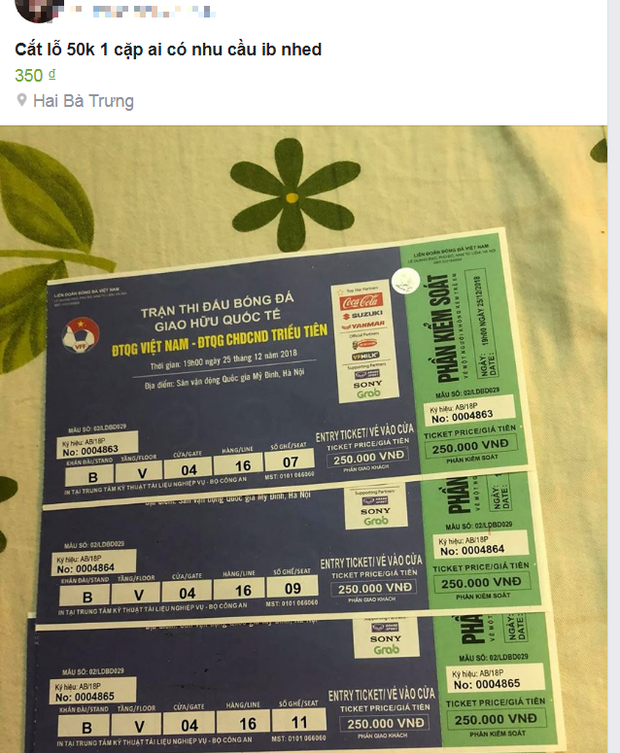Image resolution: width=620 pixels, height=753 pixels.
Task: Click the 250.000 VNĐ price on the first ticket
Action: click(x=368, y=457)
